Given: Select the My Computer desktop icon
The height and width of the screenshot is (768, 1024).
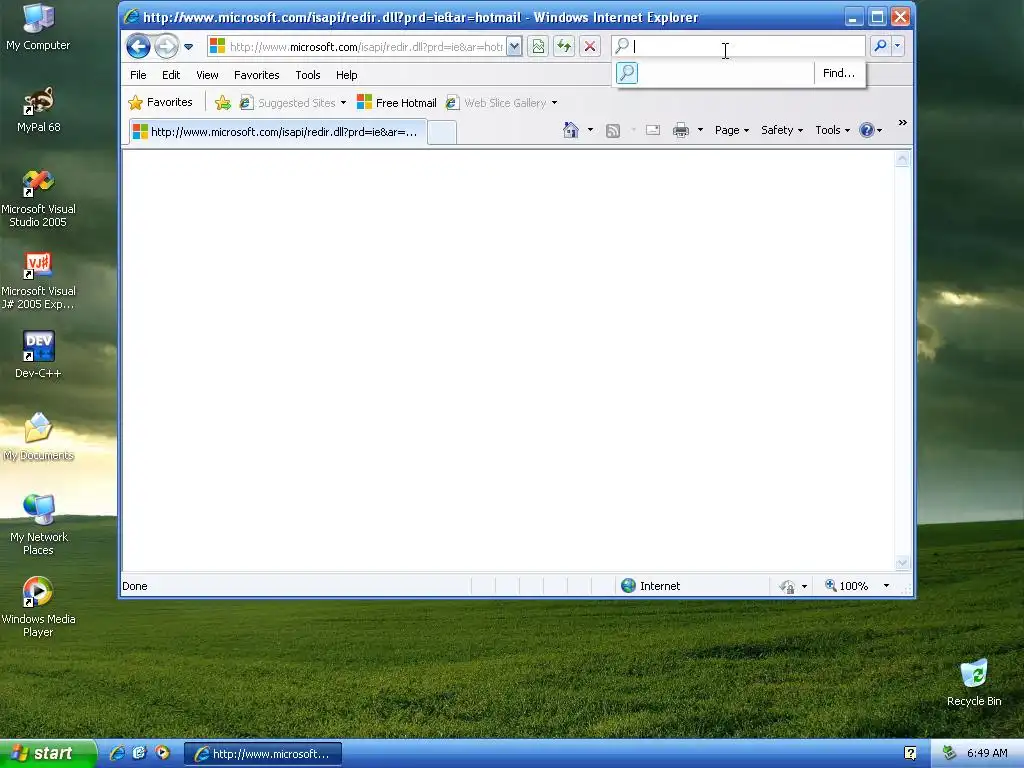Looking at the screenshot, I should point(38,27).
